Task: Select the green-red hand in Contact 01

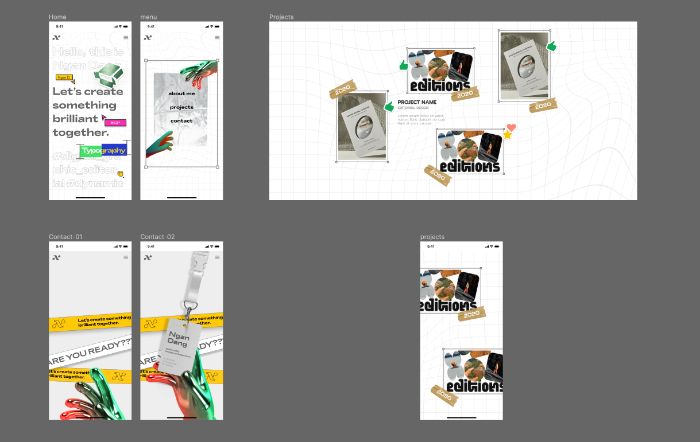Action: point(94,395)
